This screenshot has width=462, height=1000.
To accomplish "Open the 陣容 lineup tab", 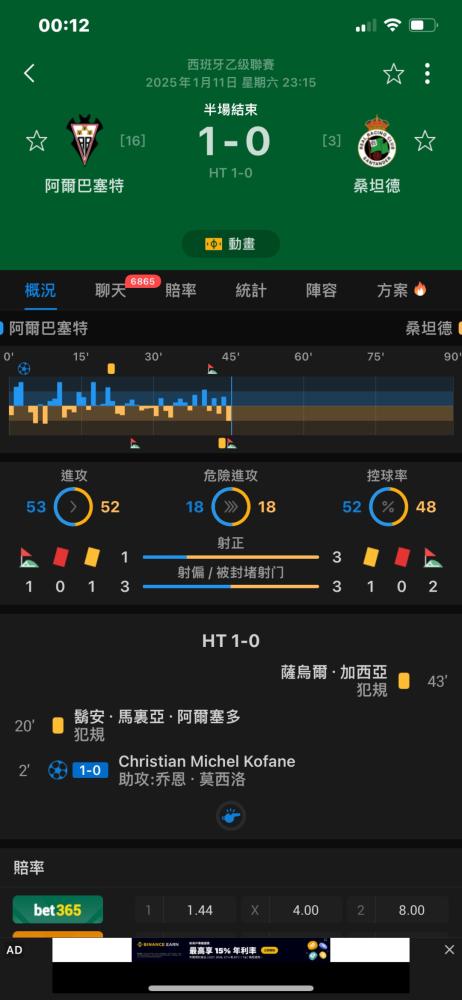I will tap(321, 291).
